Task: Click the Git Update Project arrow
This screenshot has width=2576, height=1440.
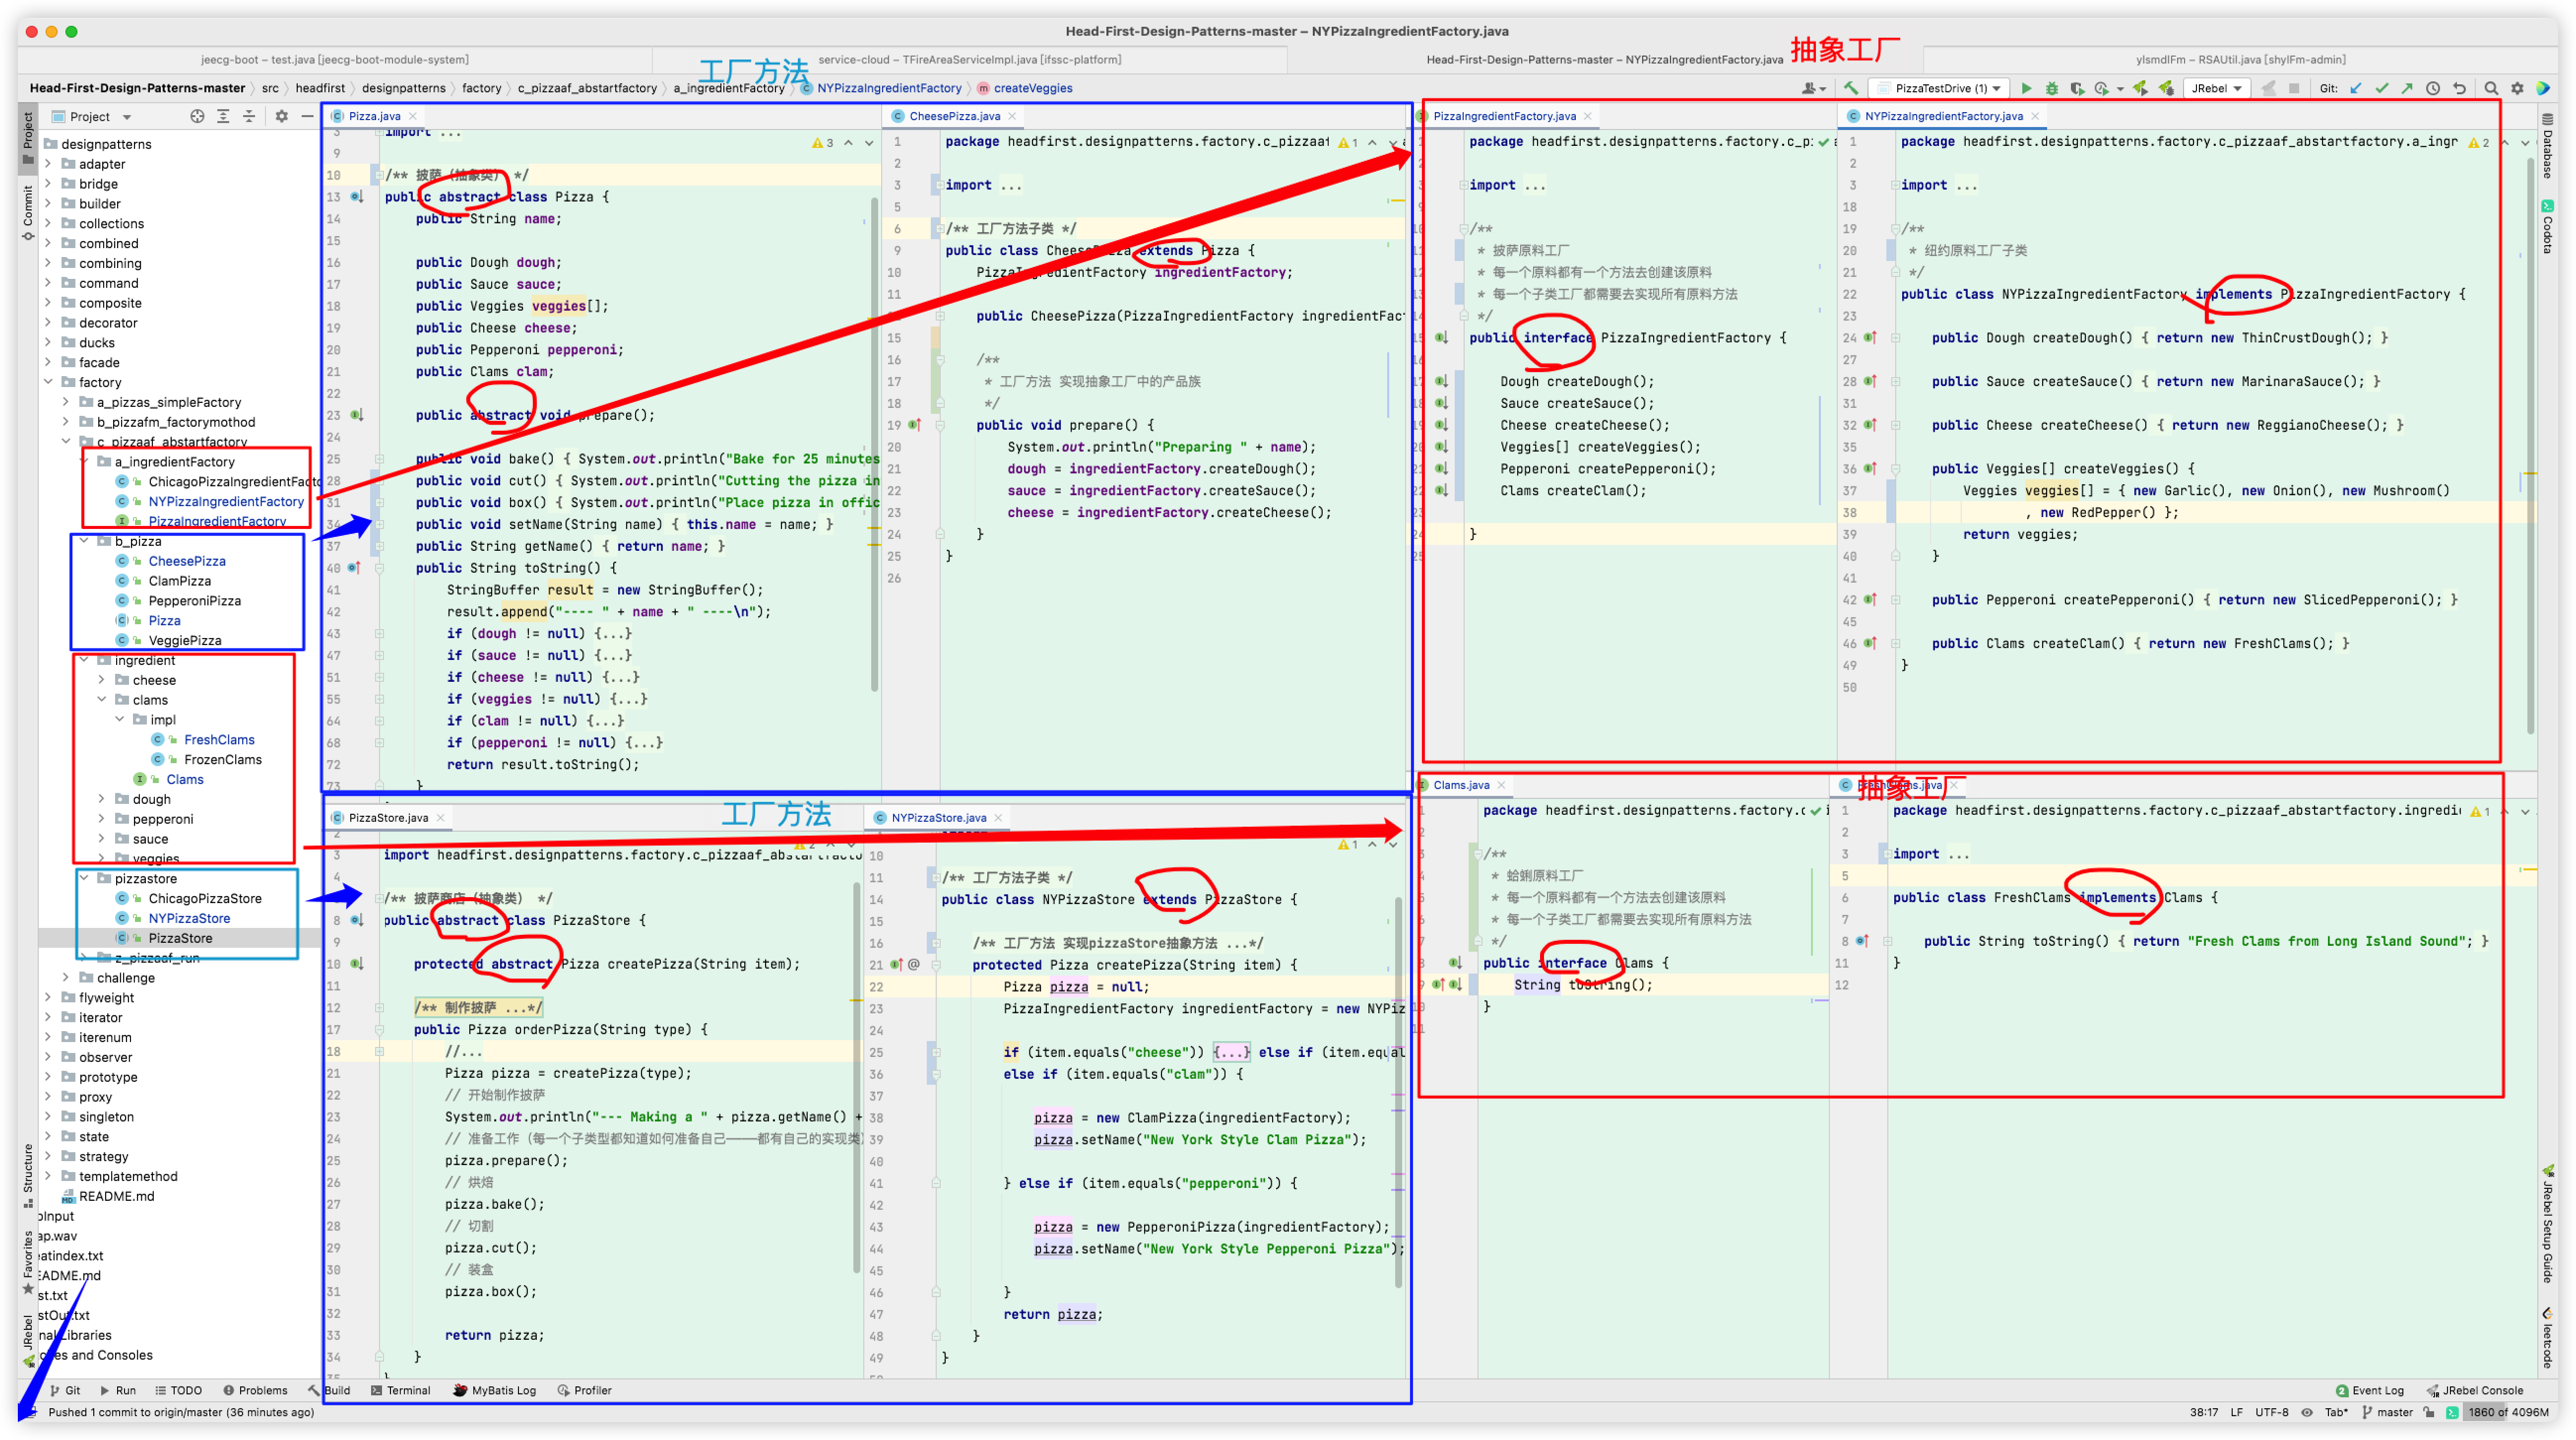Action: coord(2356,88)
